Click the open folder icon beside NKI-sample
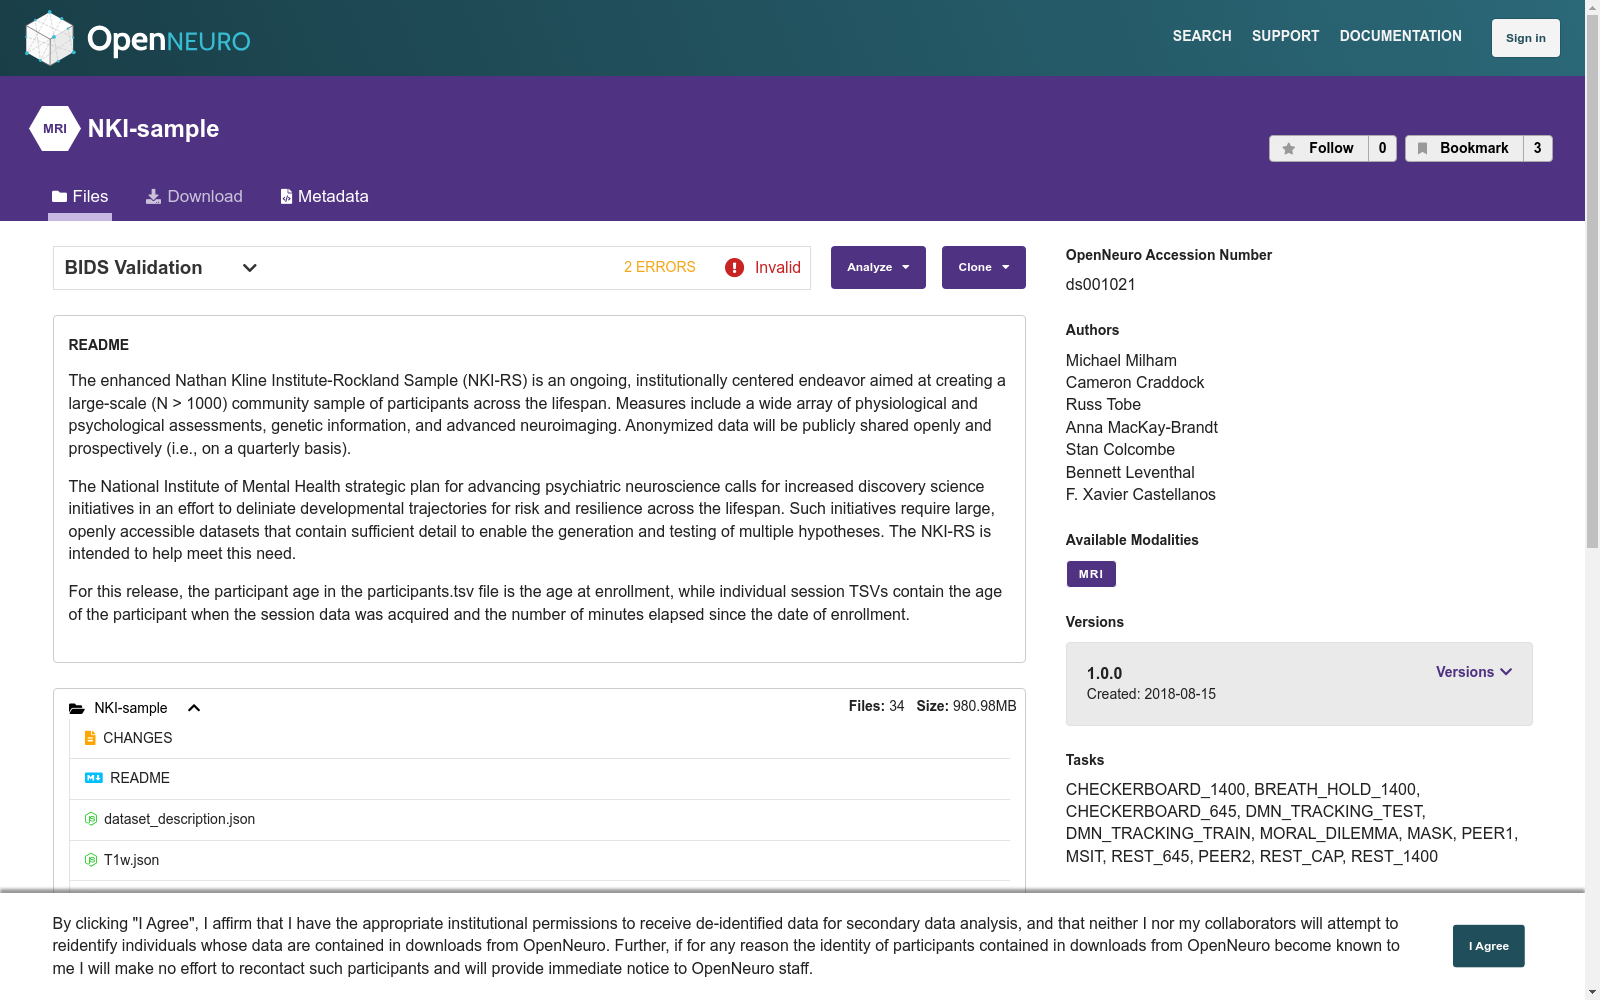1600x1000 pixels. [77, 708]
